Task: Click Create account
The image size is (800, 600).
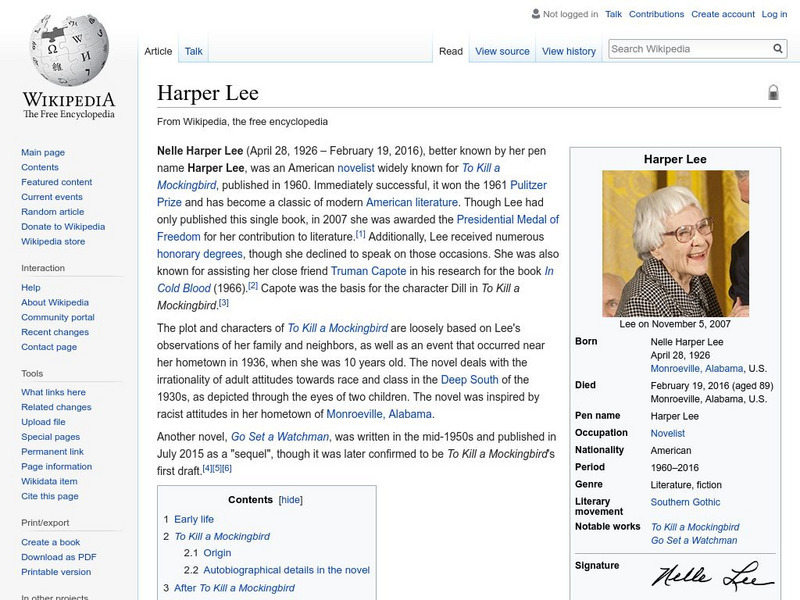Action: coord(723,14)
